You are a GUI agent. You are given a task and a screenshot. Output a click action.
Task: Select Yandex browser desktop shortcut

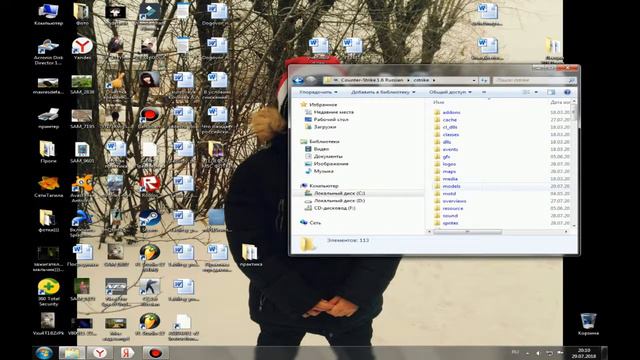pyautogui.click(x=82, y=49)
